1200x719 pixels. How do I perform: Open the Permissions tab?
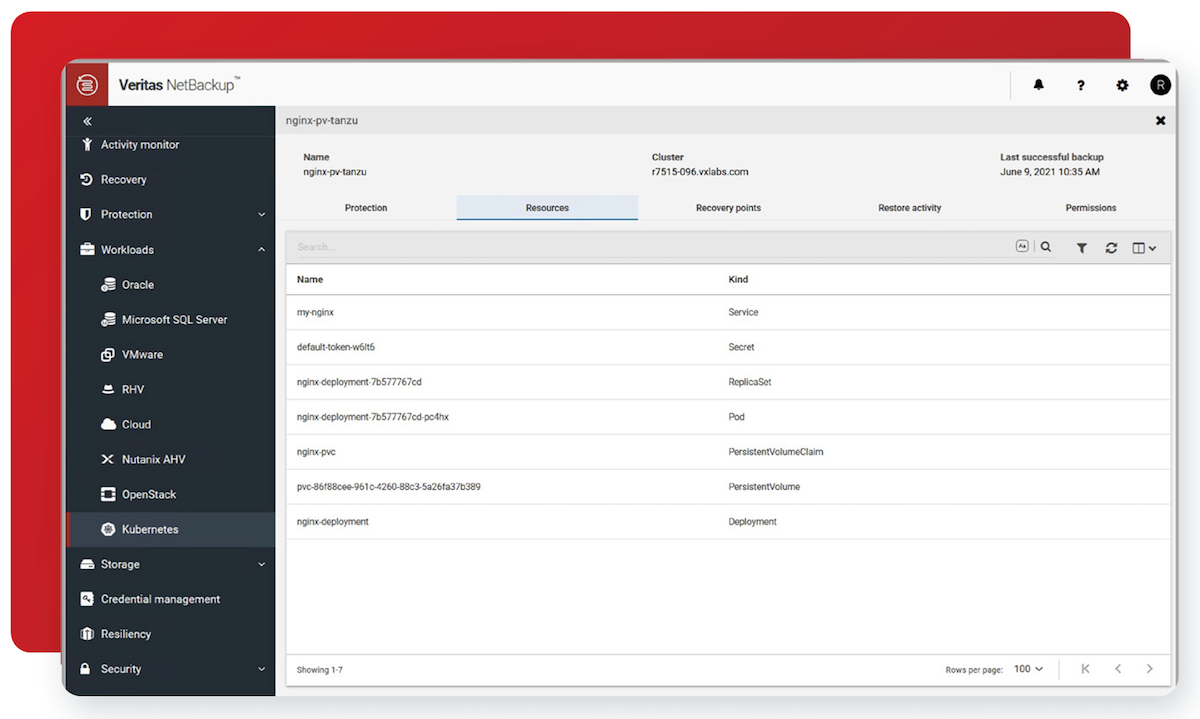[1091, 208]
